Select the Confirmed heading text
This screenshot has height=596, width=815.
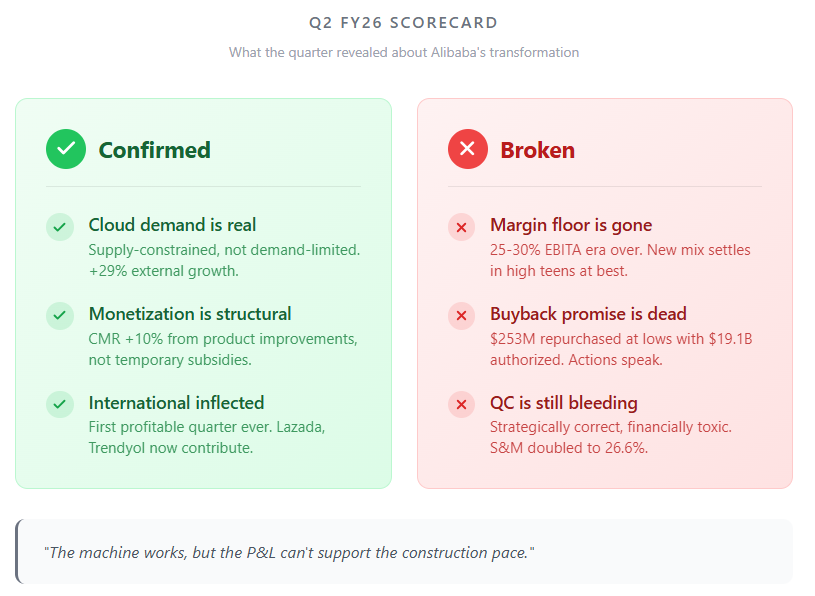tap(155, 150)
